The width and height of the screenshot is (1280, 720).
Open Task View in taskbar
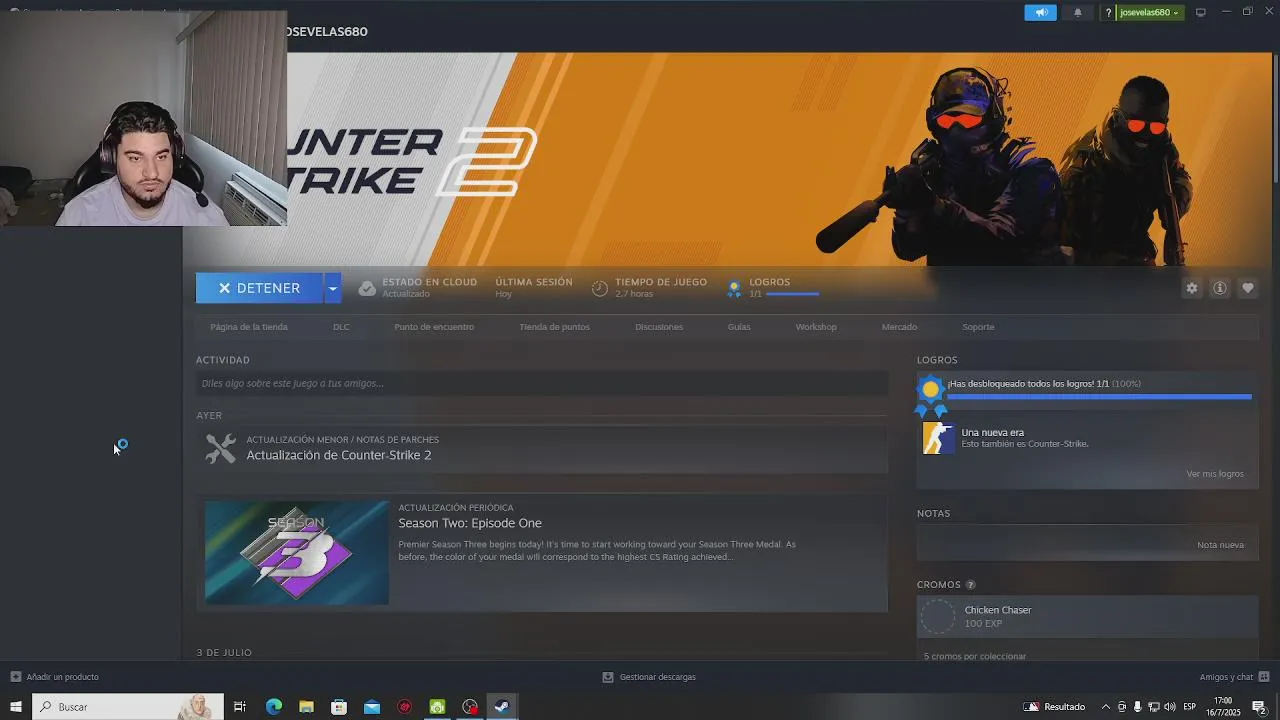240,707
